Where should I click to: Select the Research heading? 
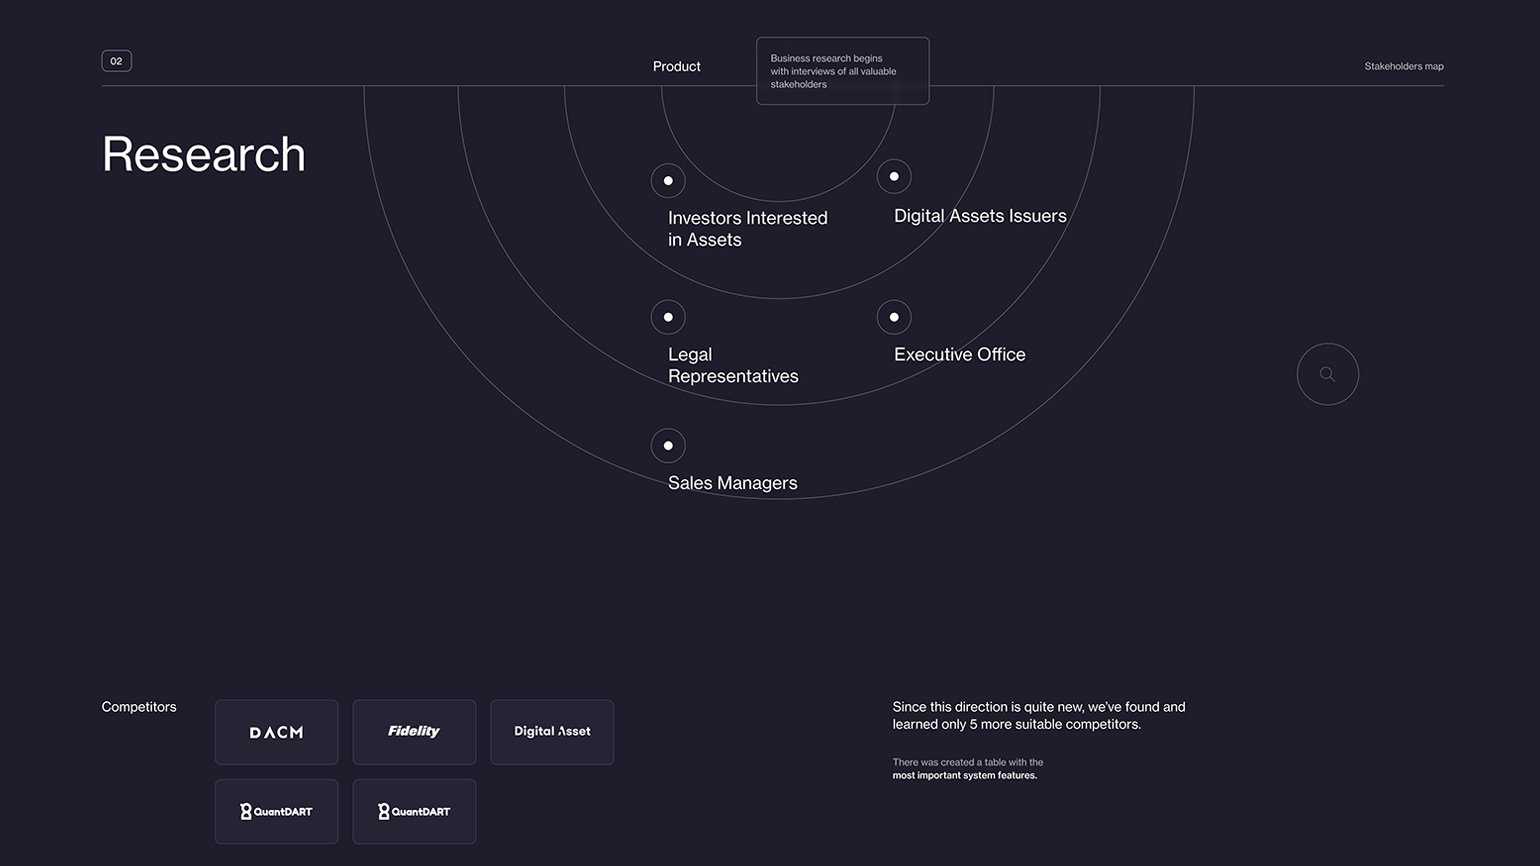point(204,154)
